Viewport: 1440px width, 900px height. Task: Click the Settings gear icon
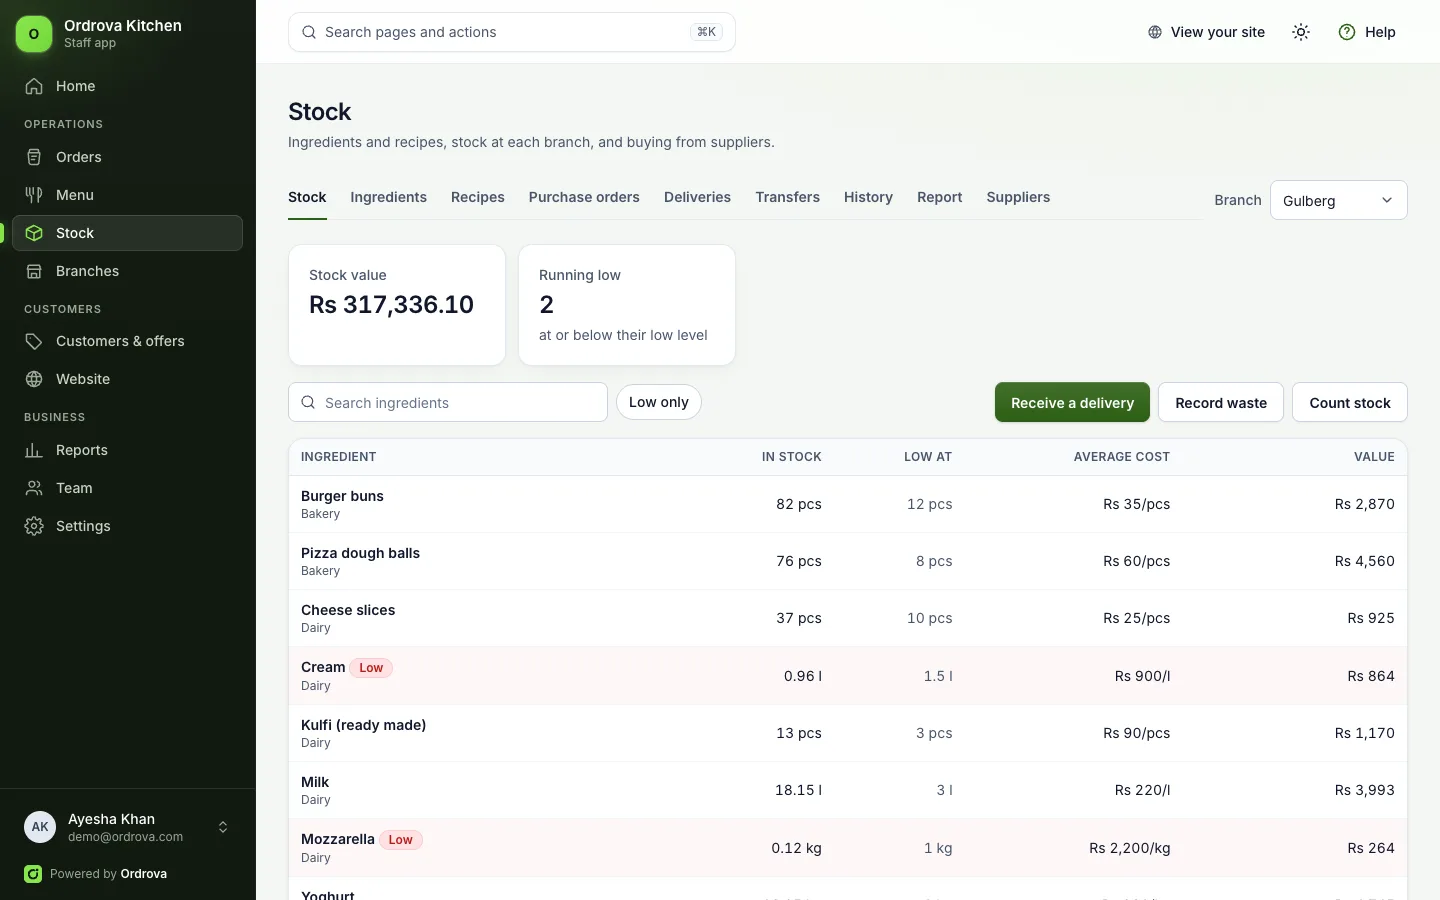pos(34,526)
